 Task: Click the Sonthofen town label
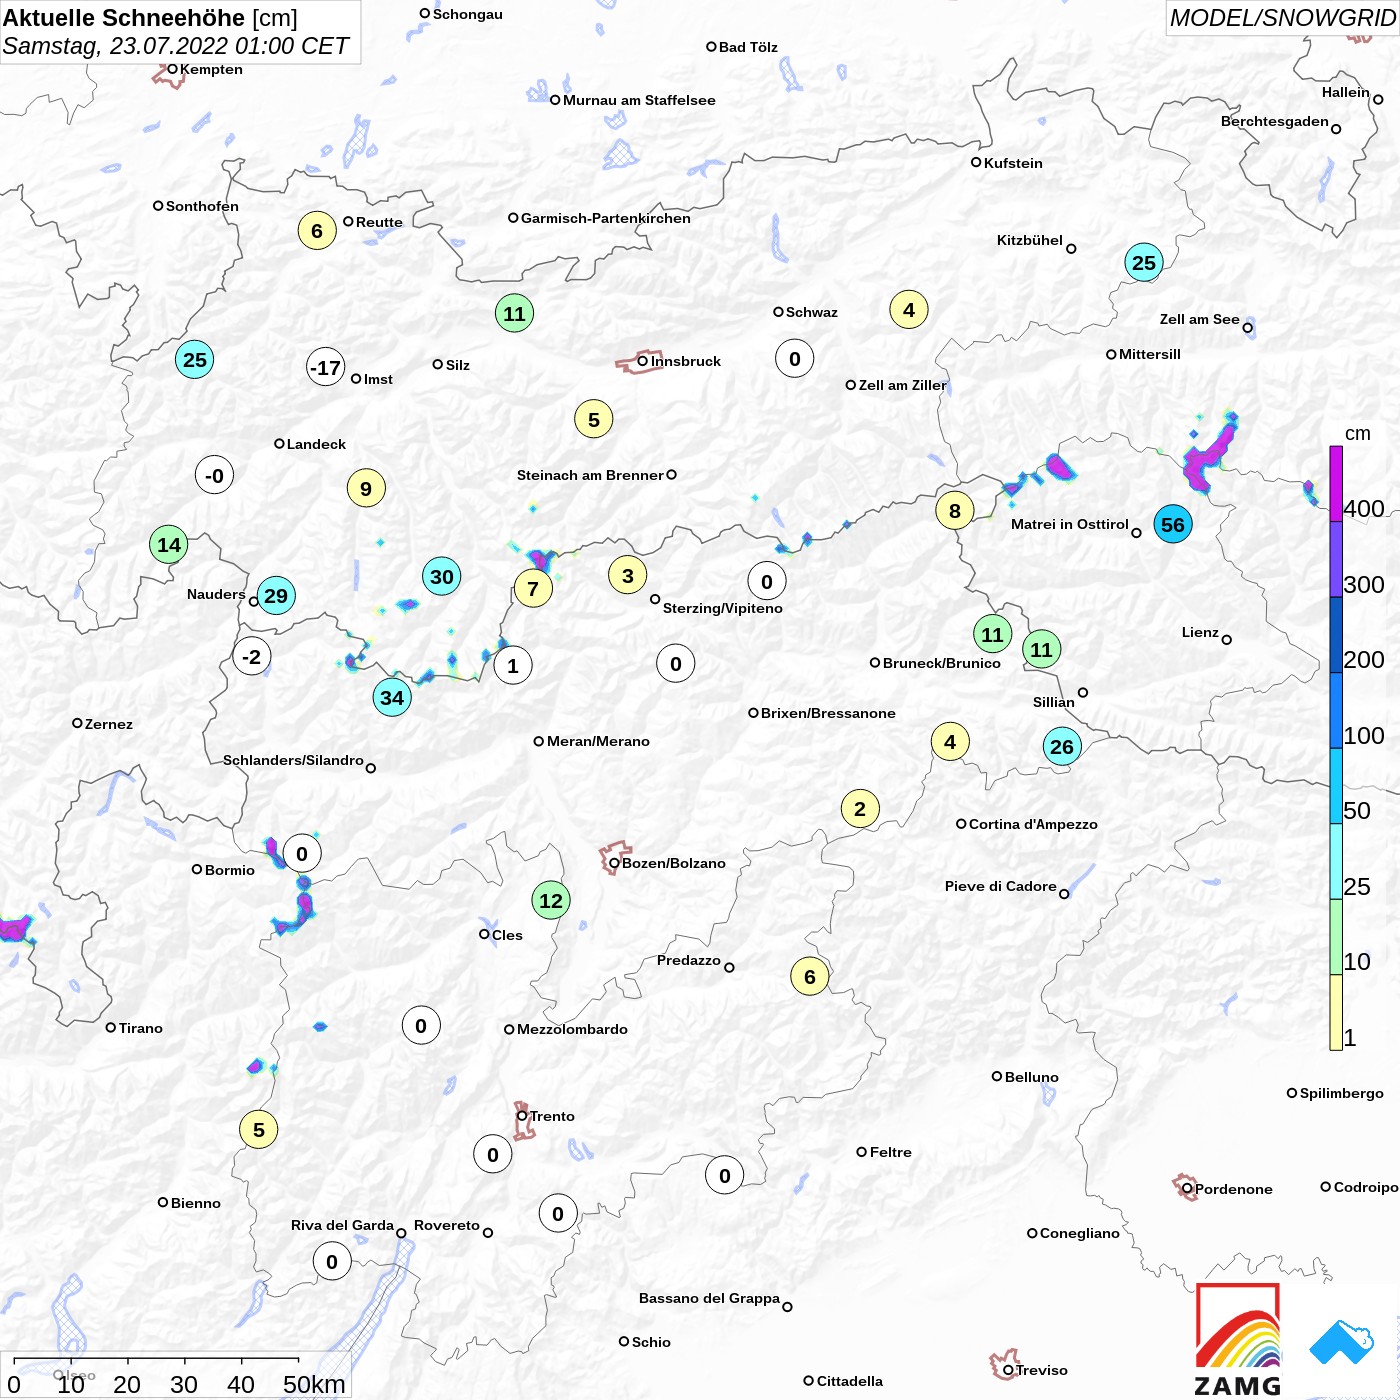tap(202, 206)
